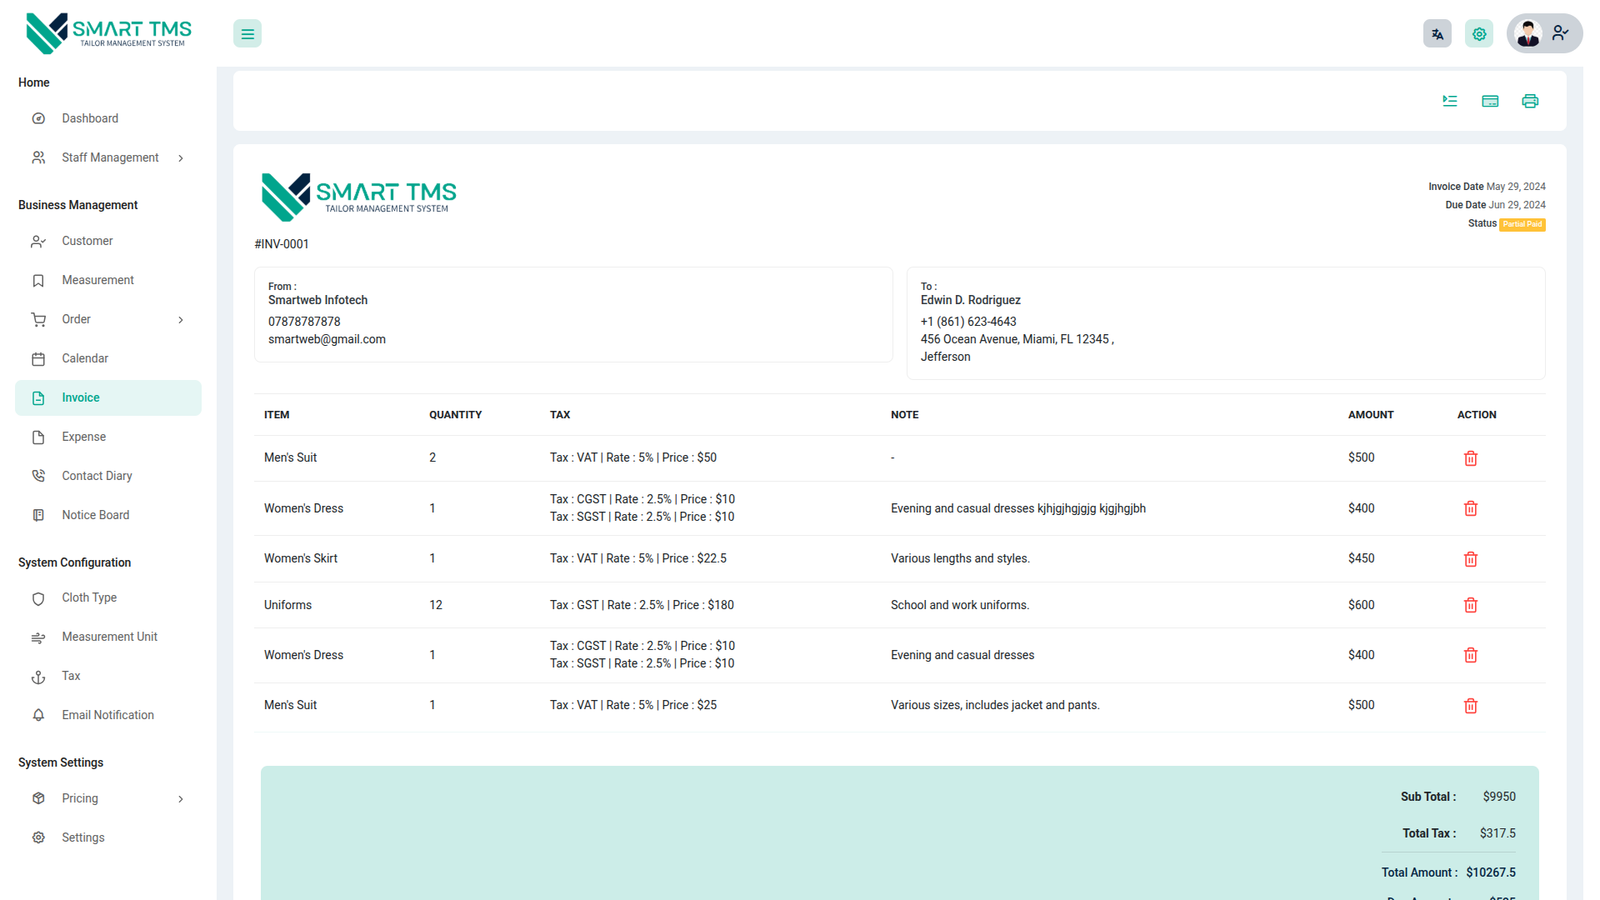This screenshot has width=1600, height=900.
Task: Open the settings gear in header
Action: point(1478,34)
